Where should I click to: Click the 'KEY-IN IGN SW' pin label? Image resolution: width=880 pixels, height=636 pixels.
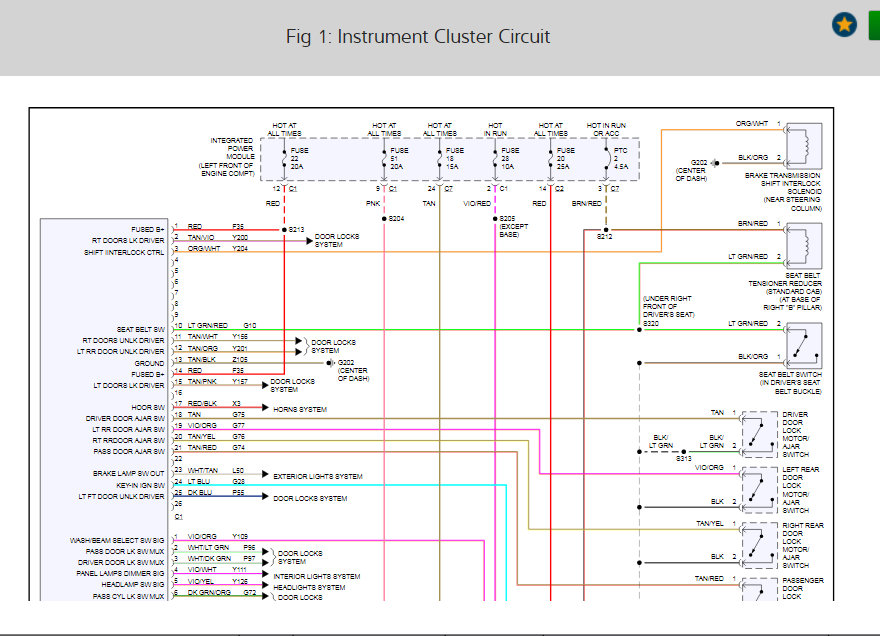coord(140,485)
